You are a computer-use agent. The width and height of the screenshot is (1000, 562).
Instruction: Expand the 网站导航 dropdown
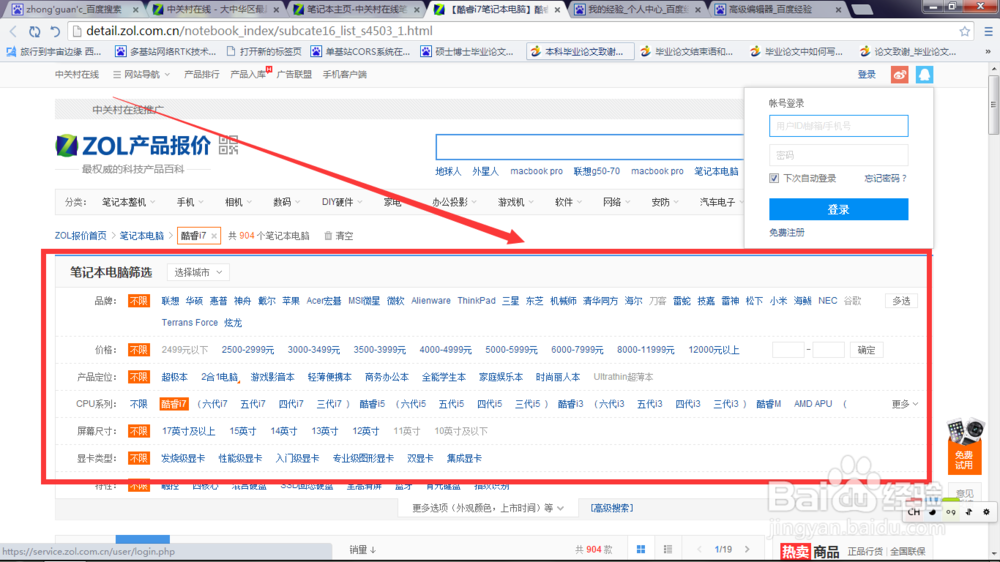tap(142, 75)
